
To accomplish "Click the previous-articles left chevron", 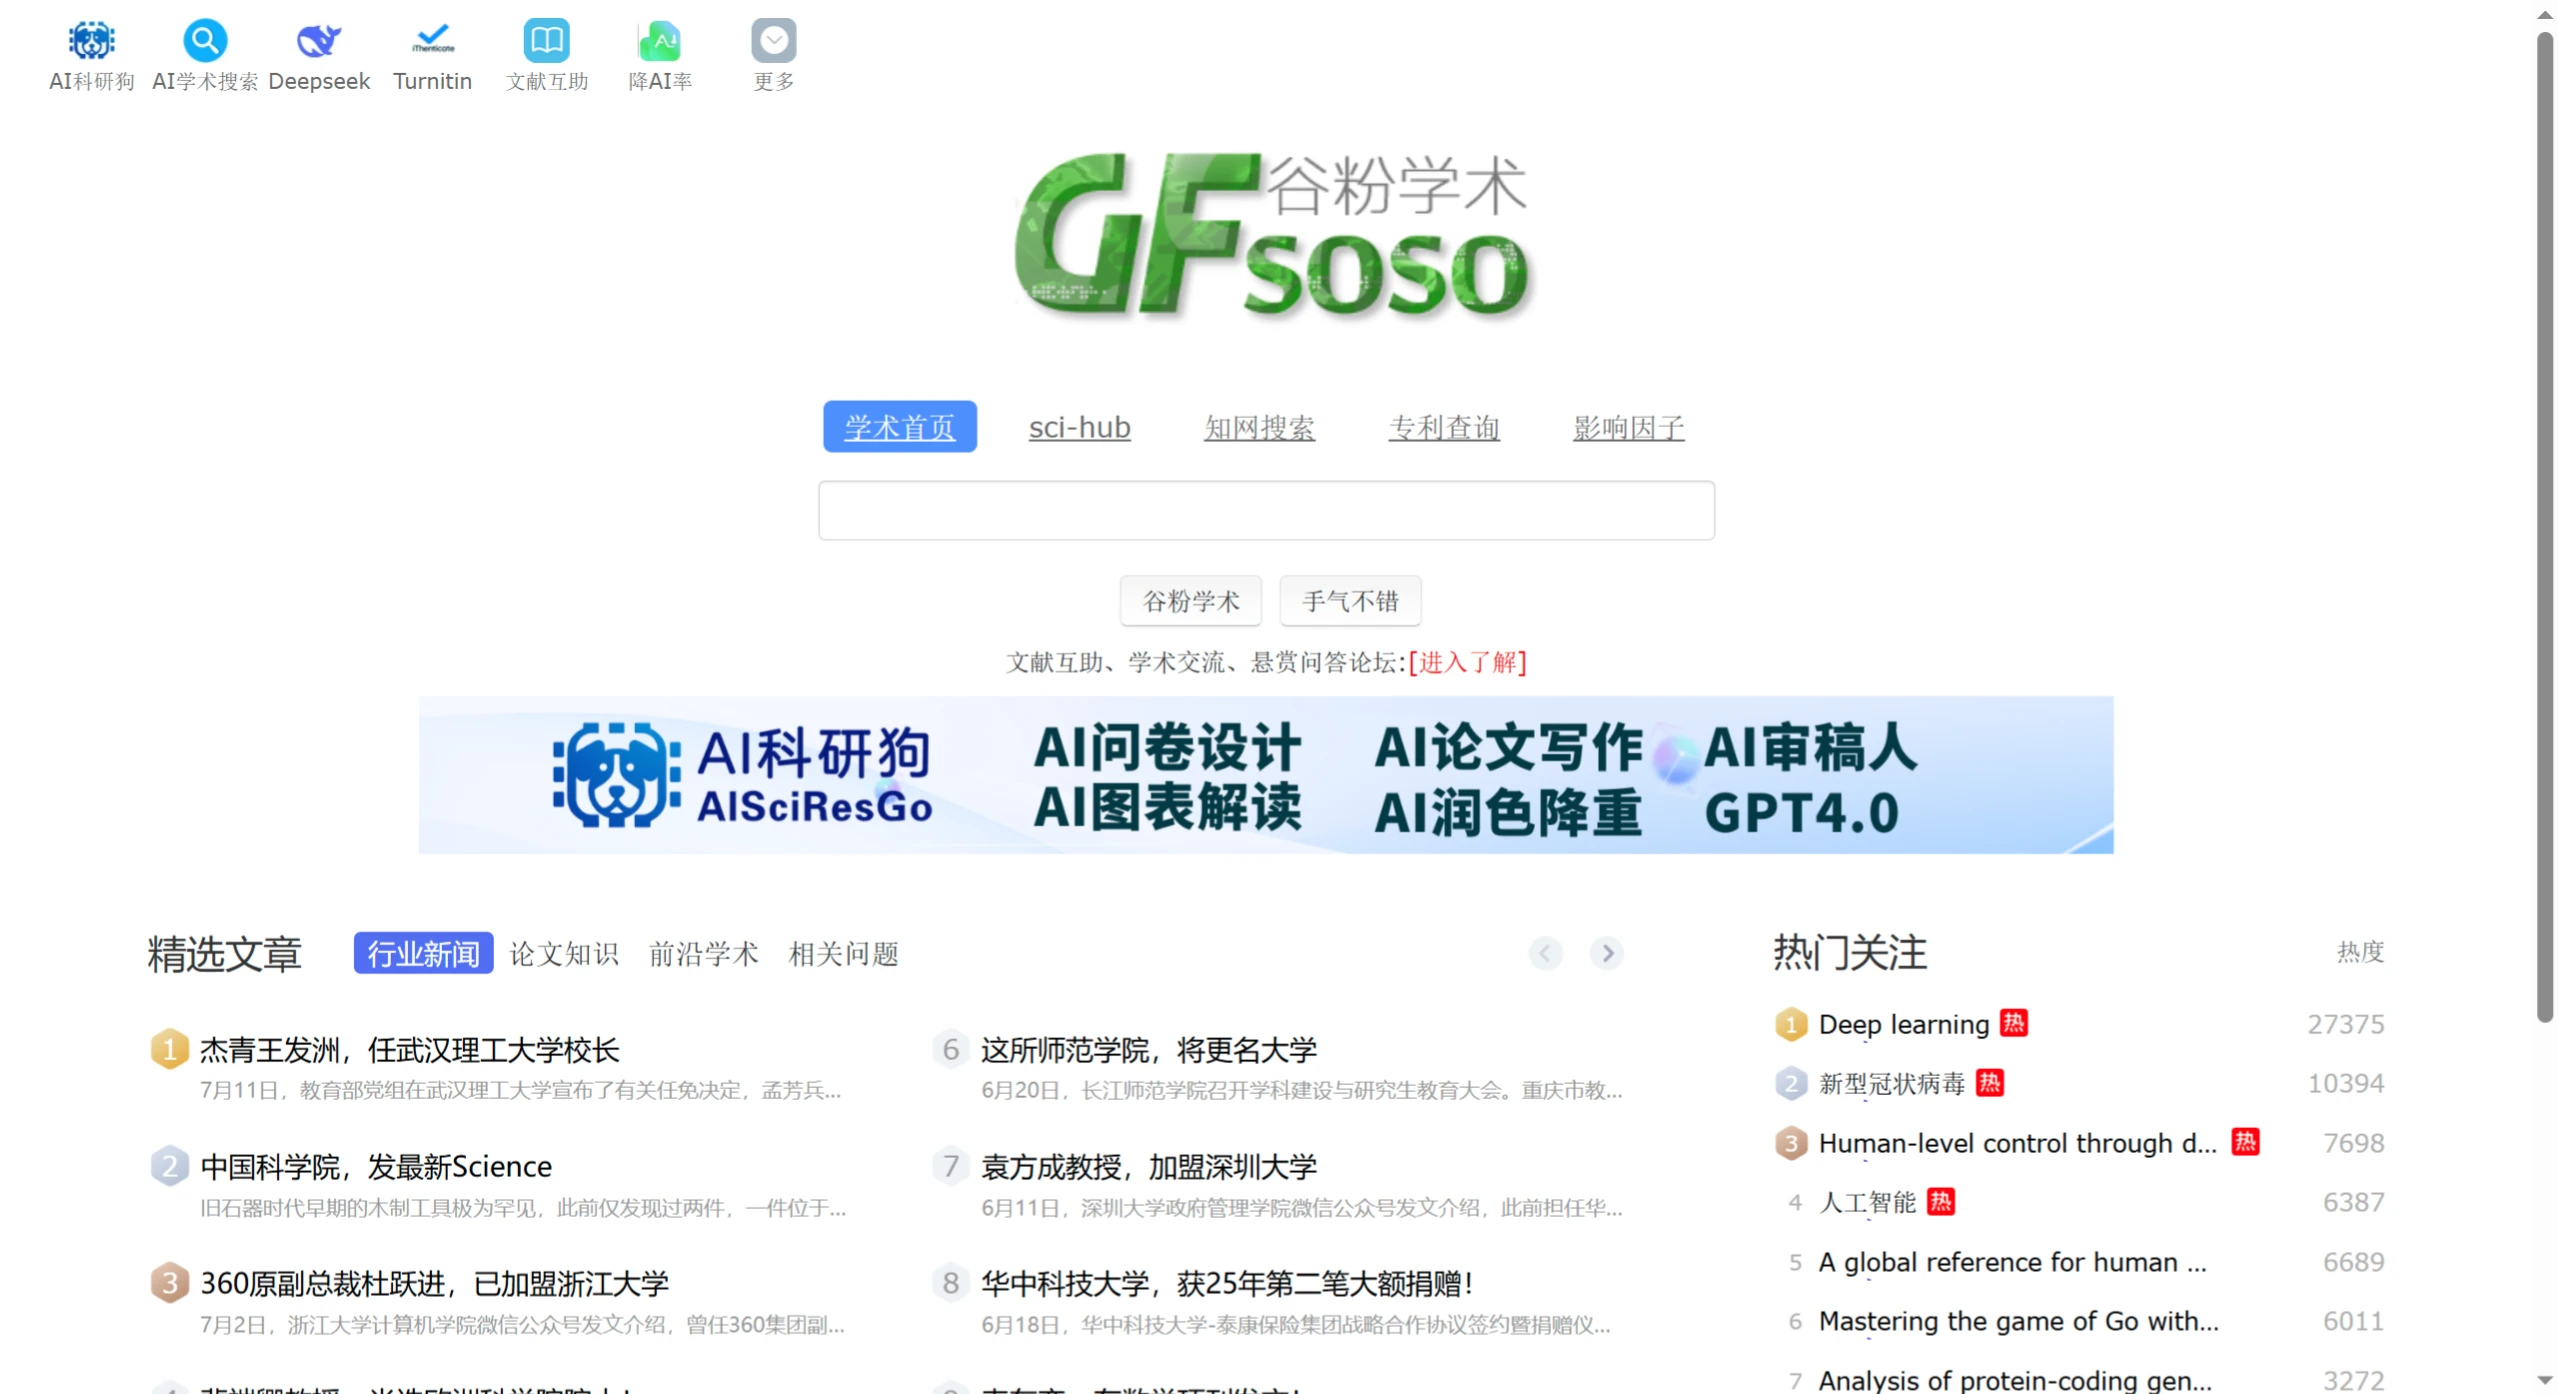I will pyautogui.click(x=1545, y=953).
